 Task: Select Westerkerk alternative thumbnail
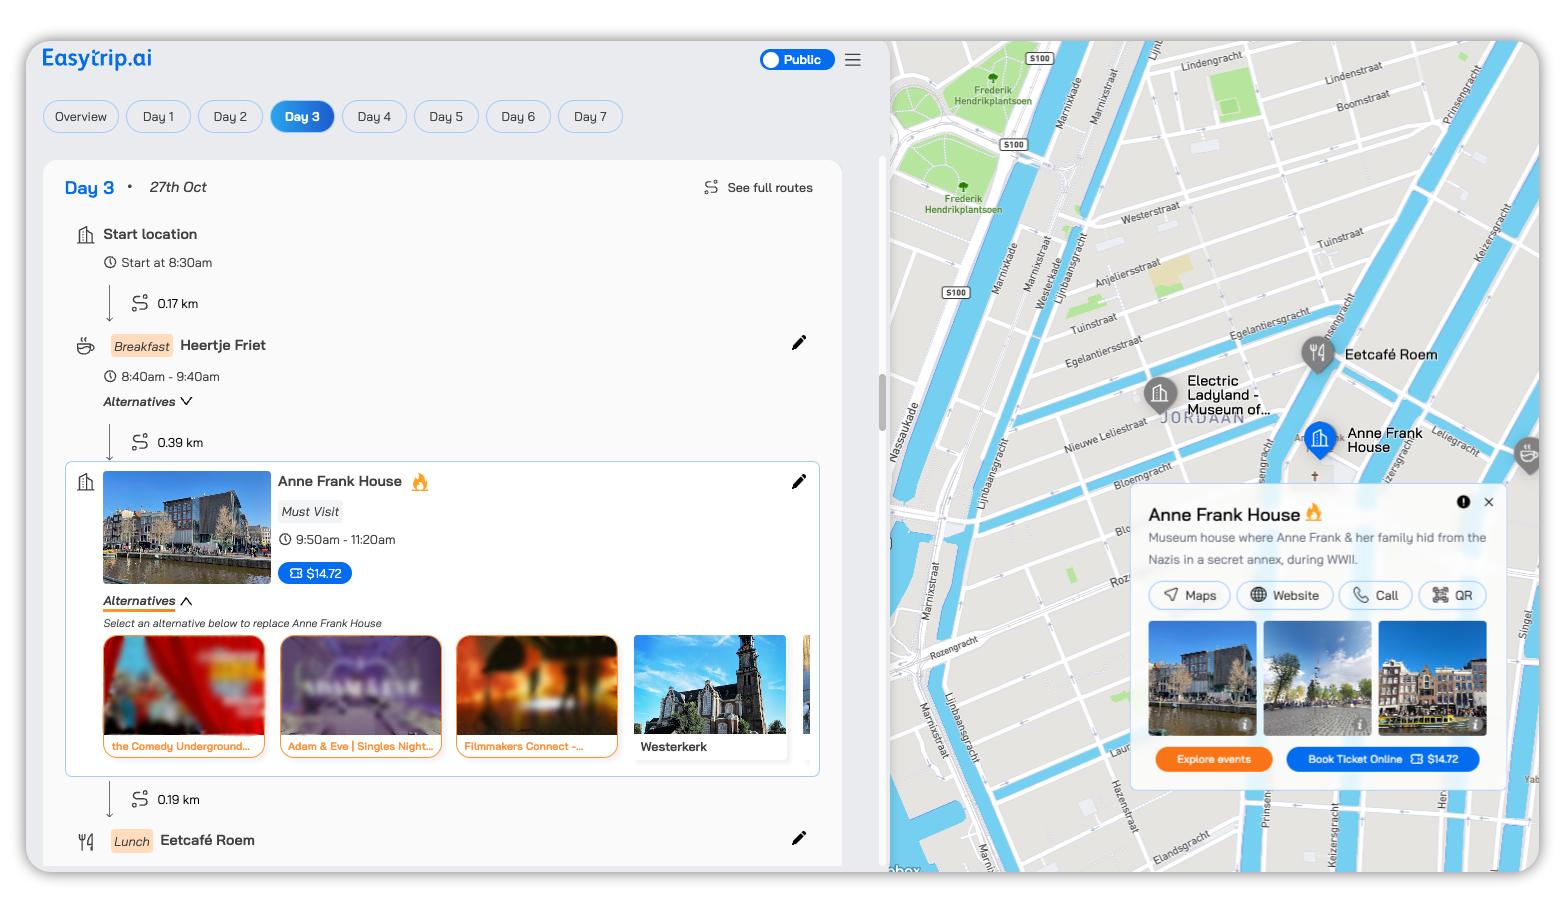(710, 697)
